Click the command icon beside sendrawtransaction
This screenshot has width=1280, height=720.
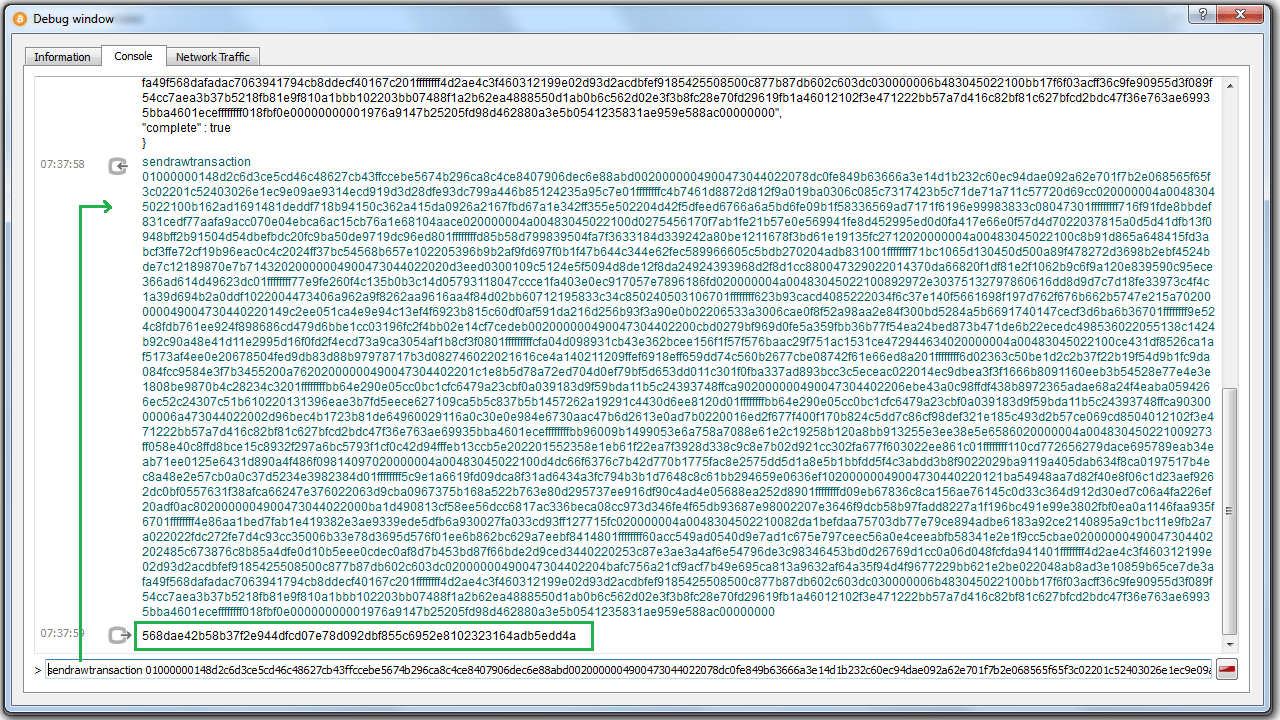point(120,167)
